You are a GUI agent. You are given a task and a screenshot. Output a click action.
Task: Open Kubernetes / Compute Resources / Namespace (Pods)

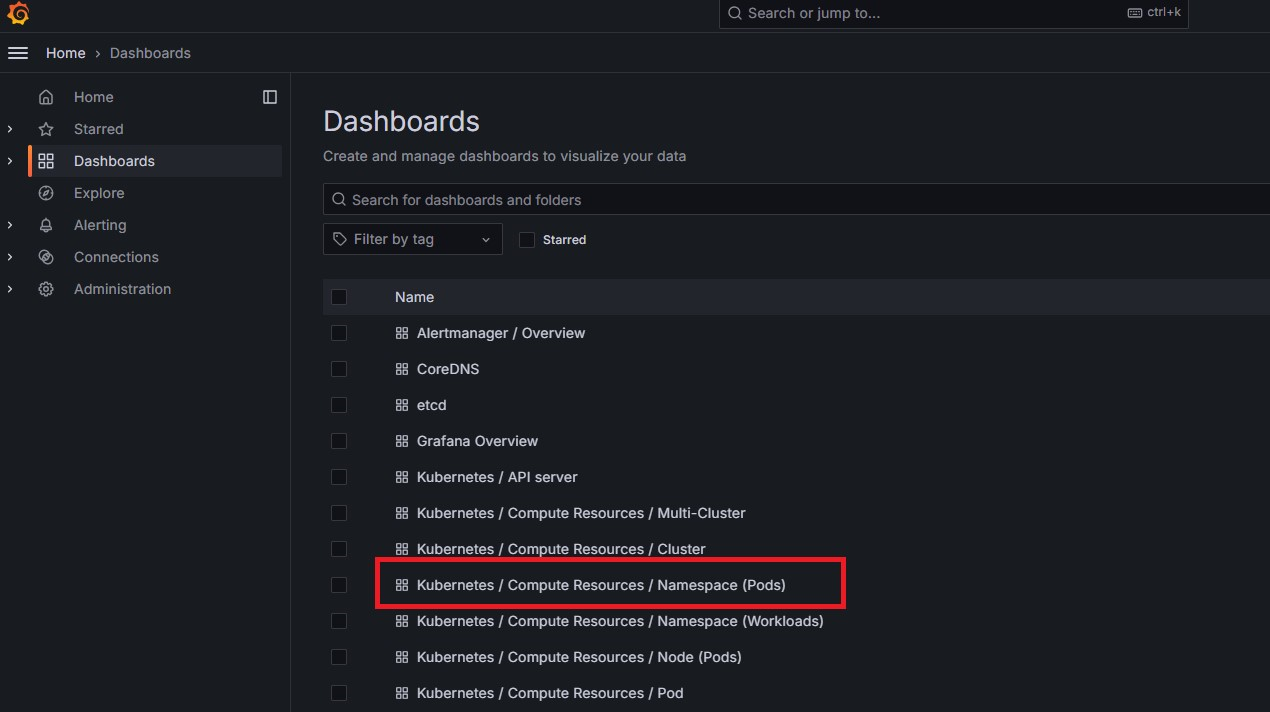(x=601, y=585)
